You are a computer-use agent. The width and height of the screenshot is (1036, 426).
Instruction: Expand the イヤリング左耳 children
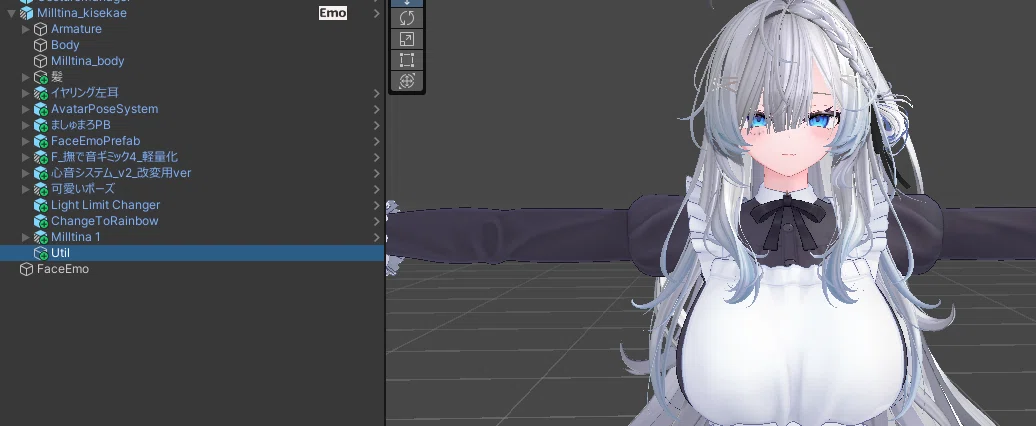[26, 93]
